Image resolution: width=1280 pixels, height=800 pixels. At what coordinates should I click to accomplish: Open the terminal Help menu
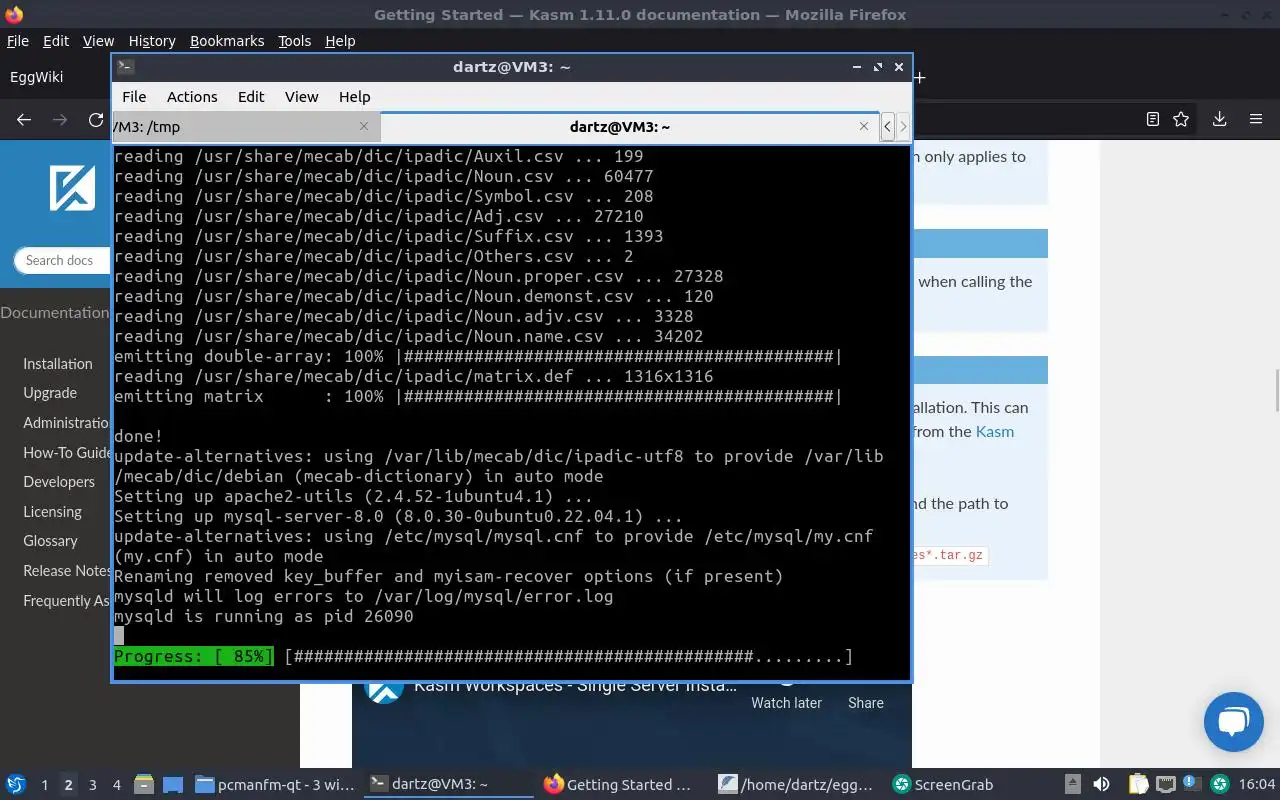click(x=354, y=97)
